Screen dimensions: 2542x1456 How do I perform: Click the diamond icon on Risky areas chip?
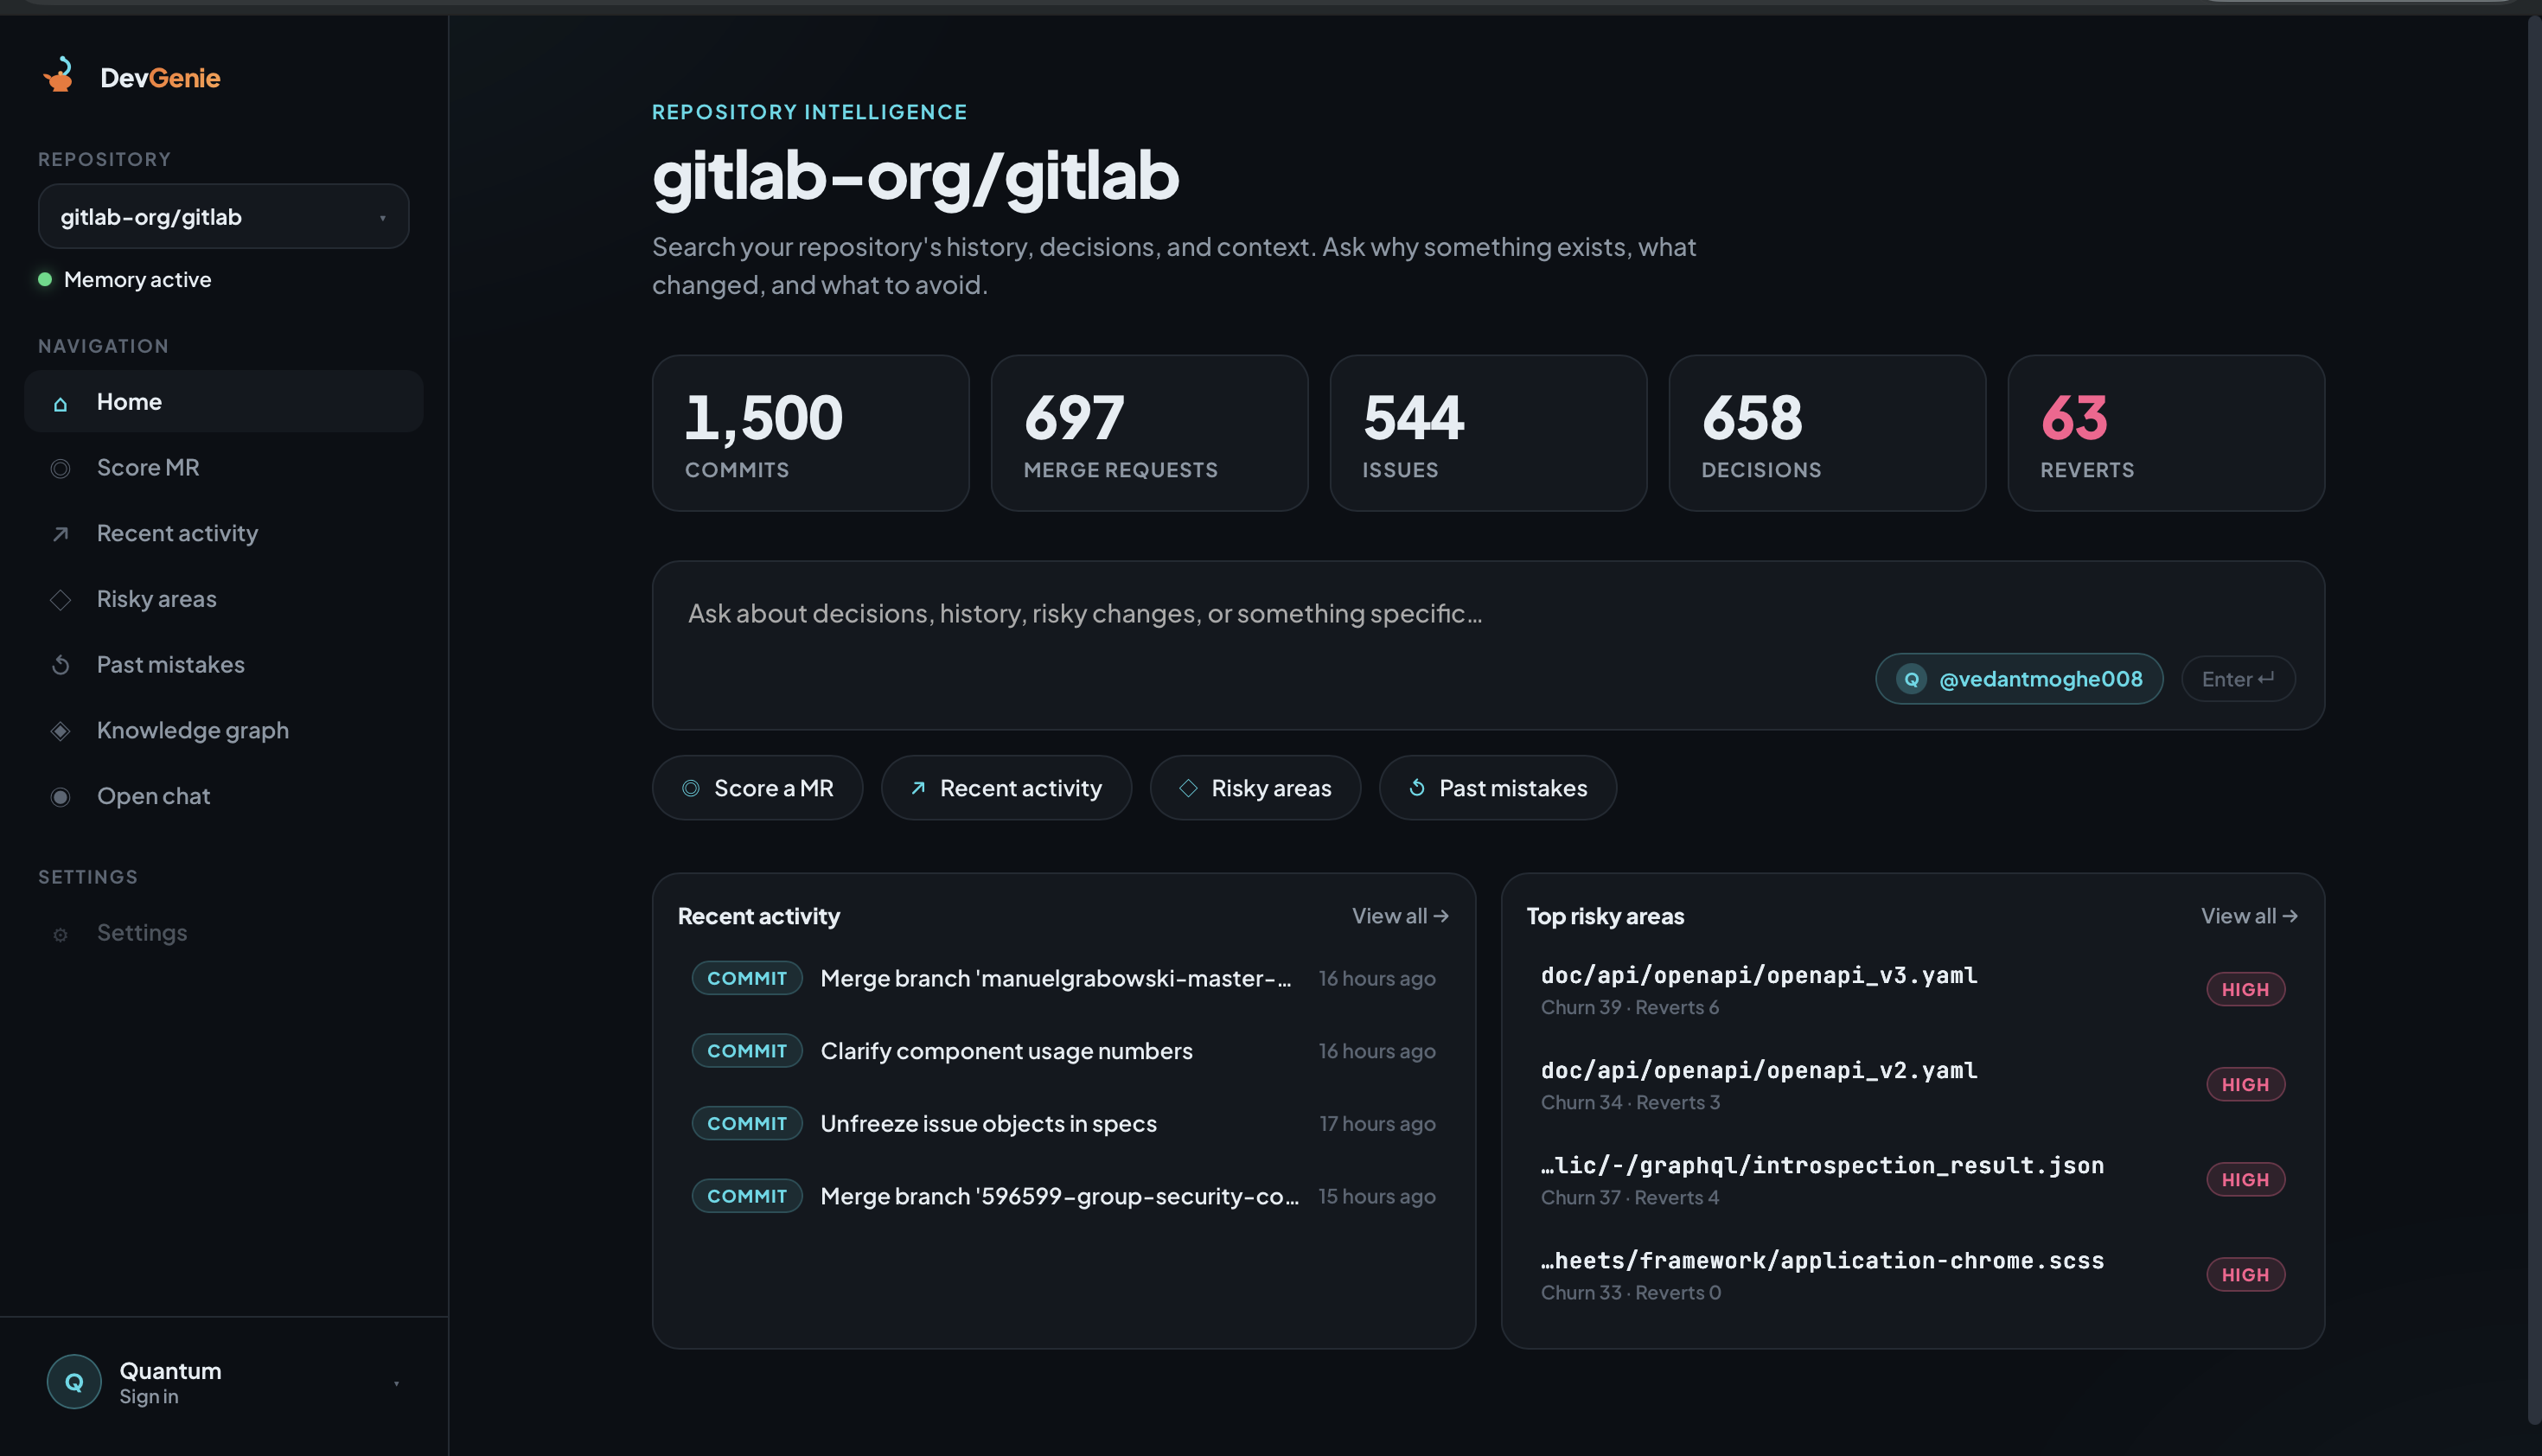coord(1188,788)
